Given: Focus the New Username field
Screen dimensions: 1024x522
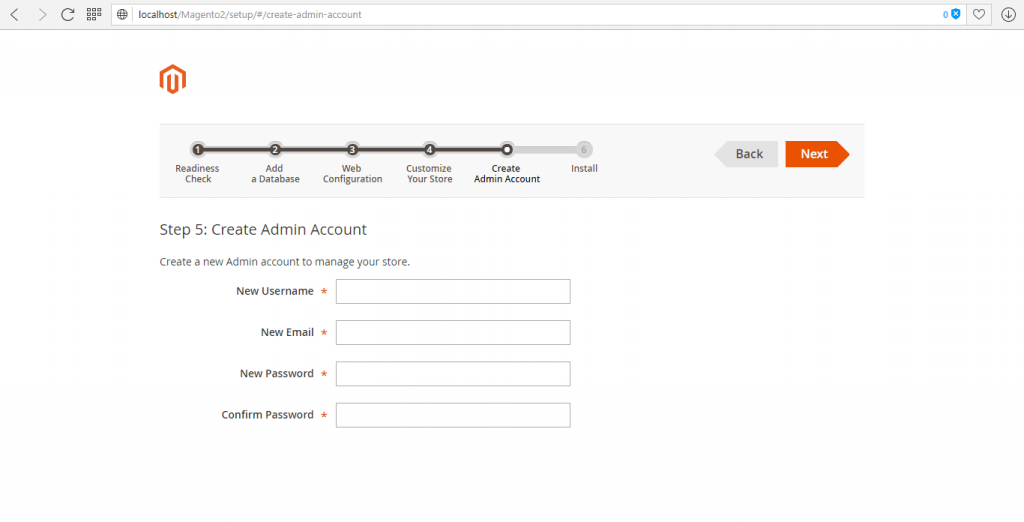Looking at the screenshot, I should [x=453, y=291].
